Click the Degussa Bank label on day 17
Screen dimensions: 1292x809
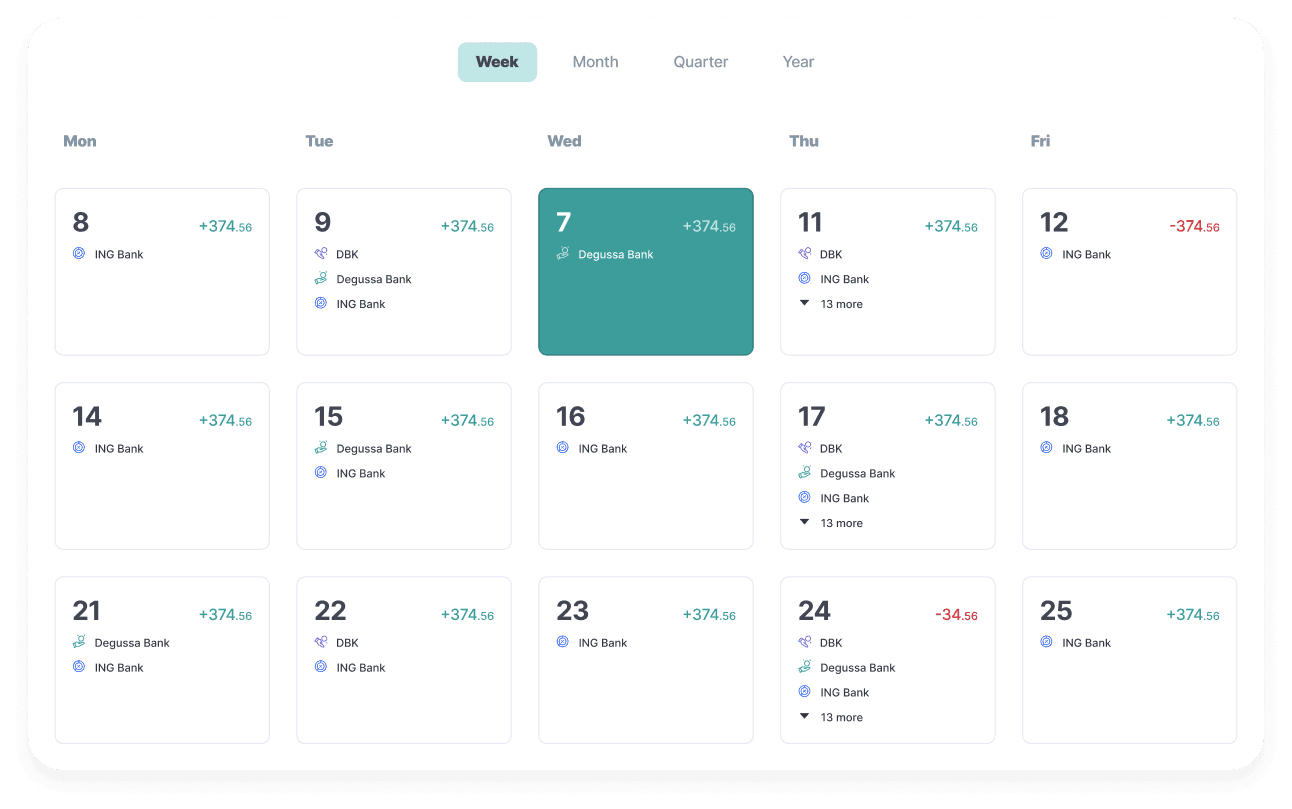[x=858, y=474]
